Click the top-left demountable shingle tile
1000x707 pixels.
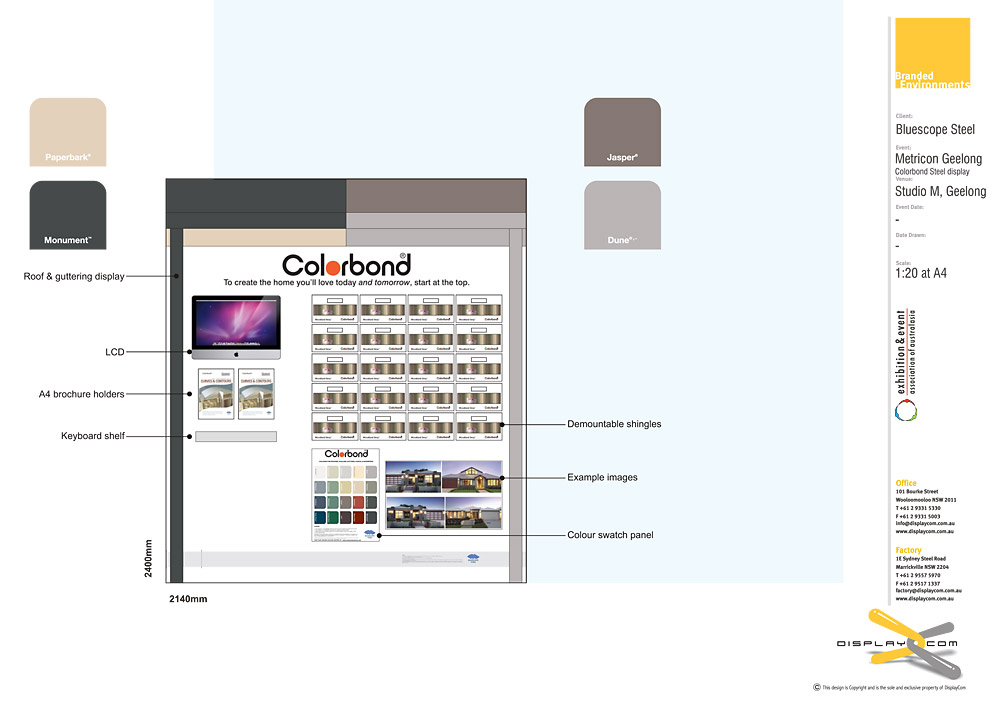[x=335, y=309]
